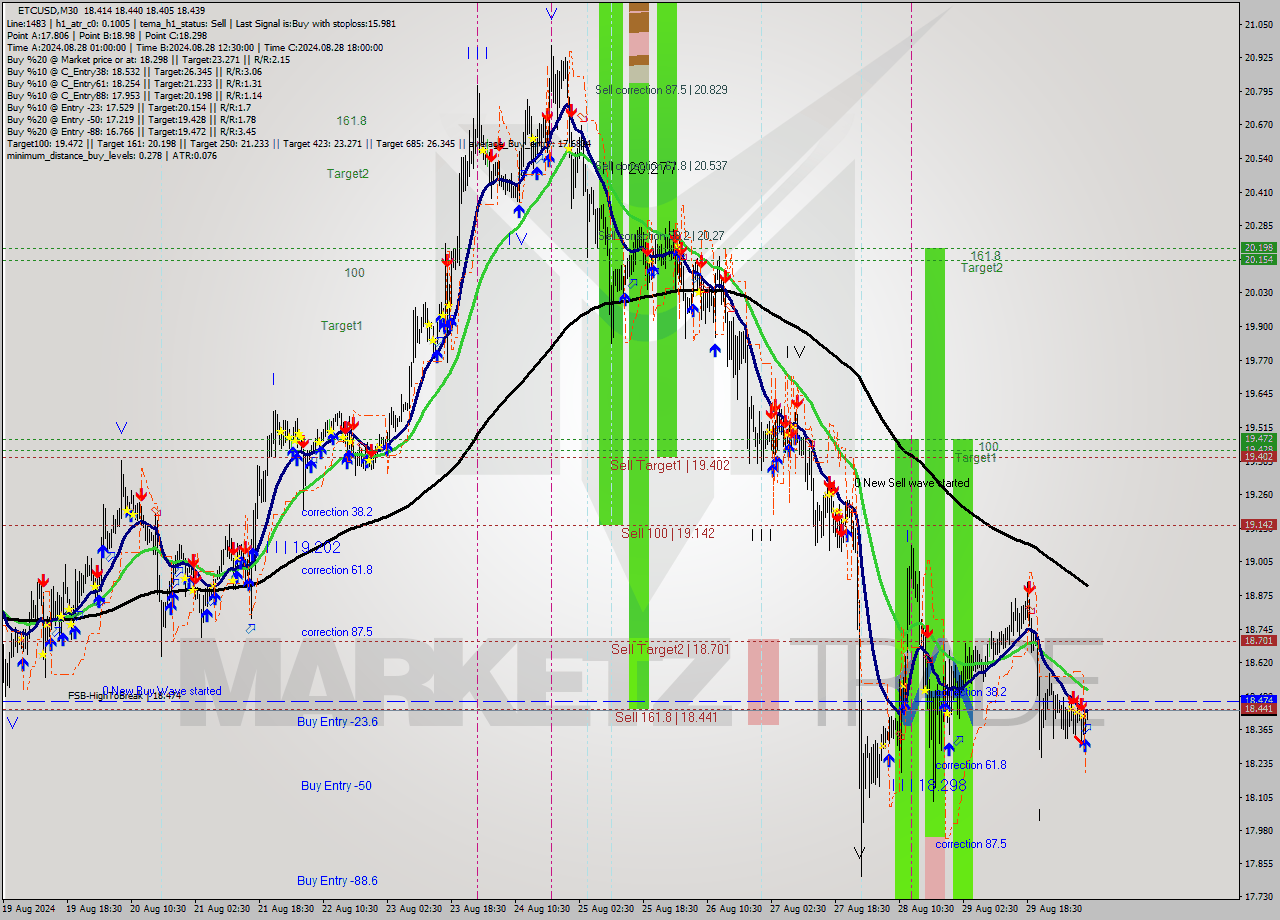This screenshot has height=920, width=1280.
Task: Click the 'Buy Entry -23.6' label
Action: 337,721
